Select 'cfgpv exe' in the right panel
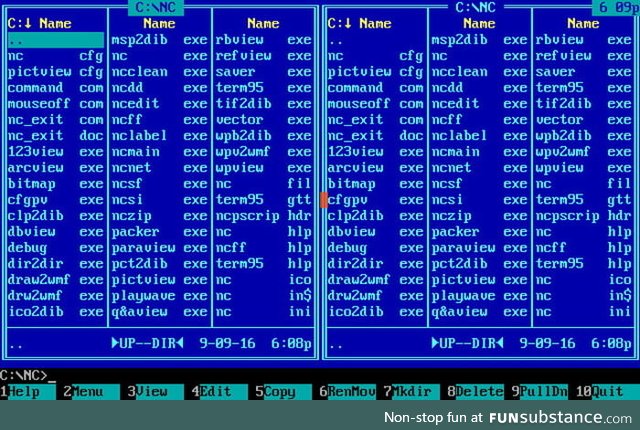 [375, 200]
